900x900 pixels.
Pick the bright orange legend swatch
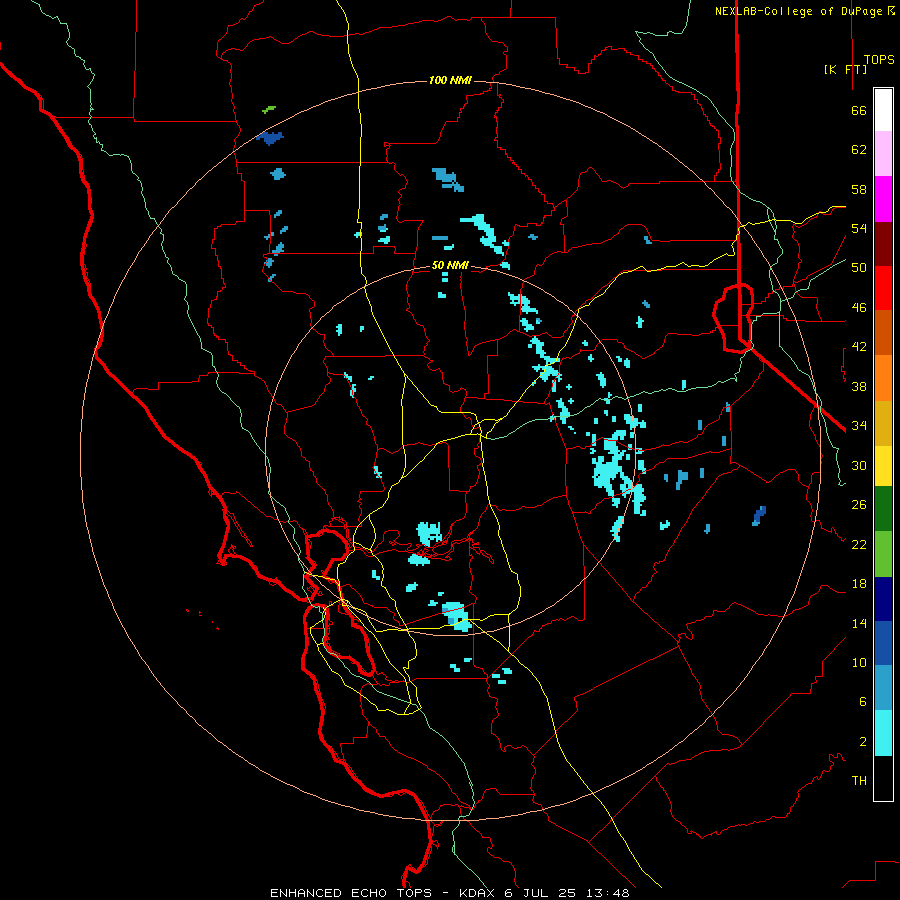(883, 378)
